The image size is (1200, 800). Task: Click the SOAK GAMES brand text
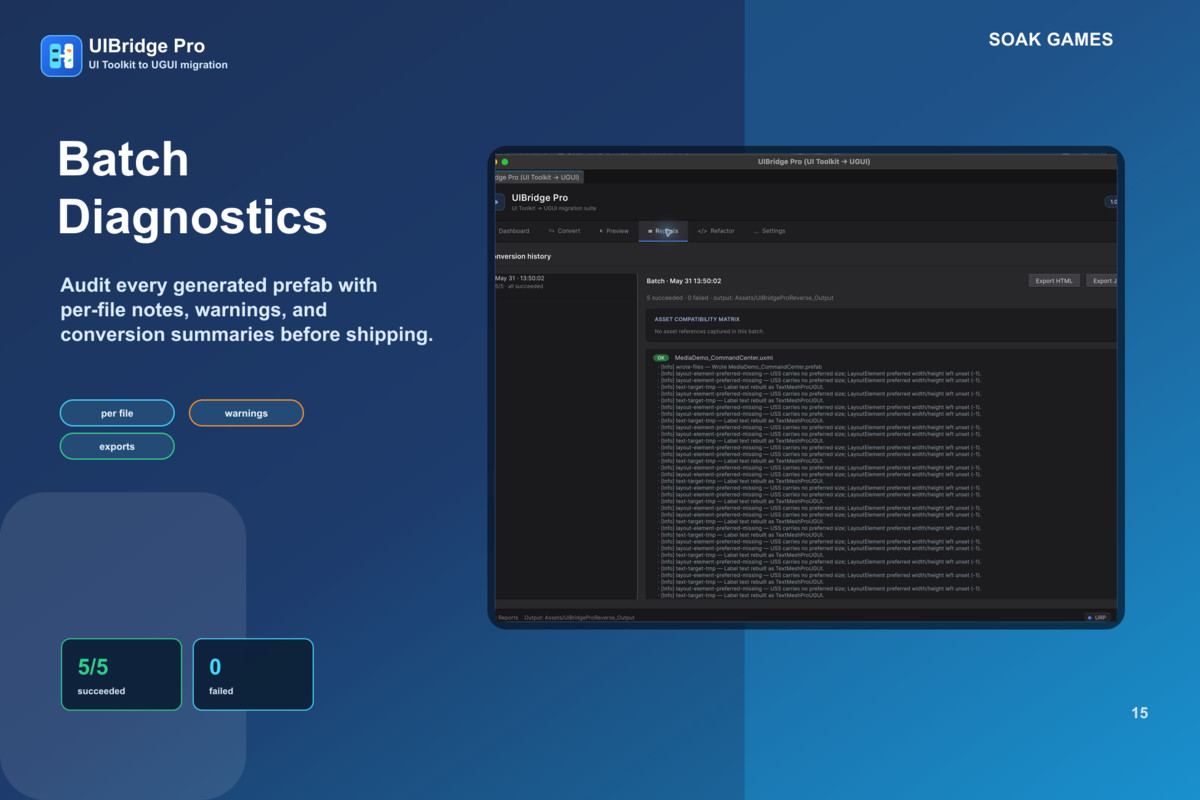pos(1051,40)
